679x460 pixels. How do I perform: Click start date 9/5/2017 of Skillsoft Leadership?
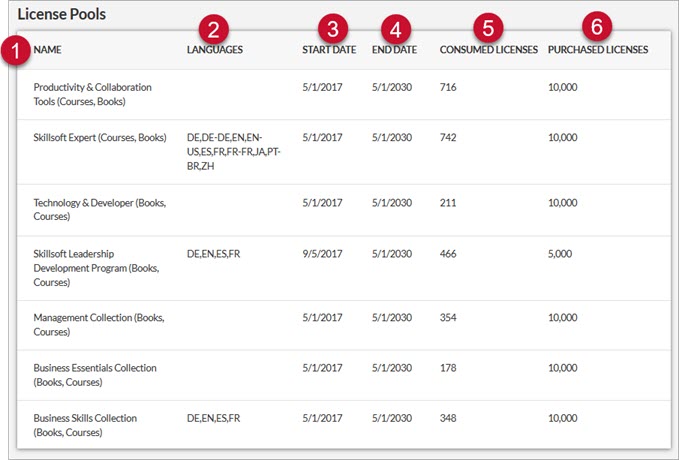[x=322, y=254]
